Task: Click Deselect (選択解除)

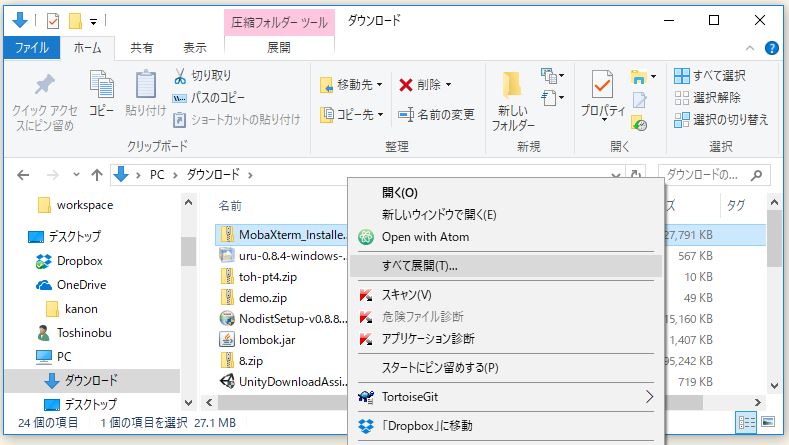Action: pyautogui.click(x=707, y=98)
